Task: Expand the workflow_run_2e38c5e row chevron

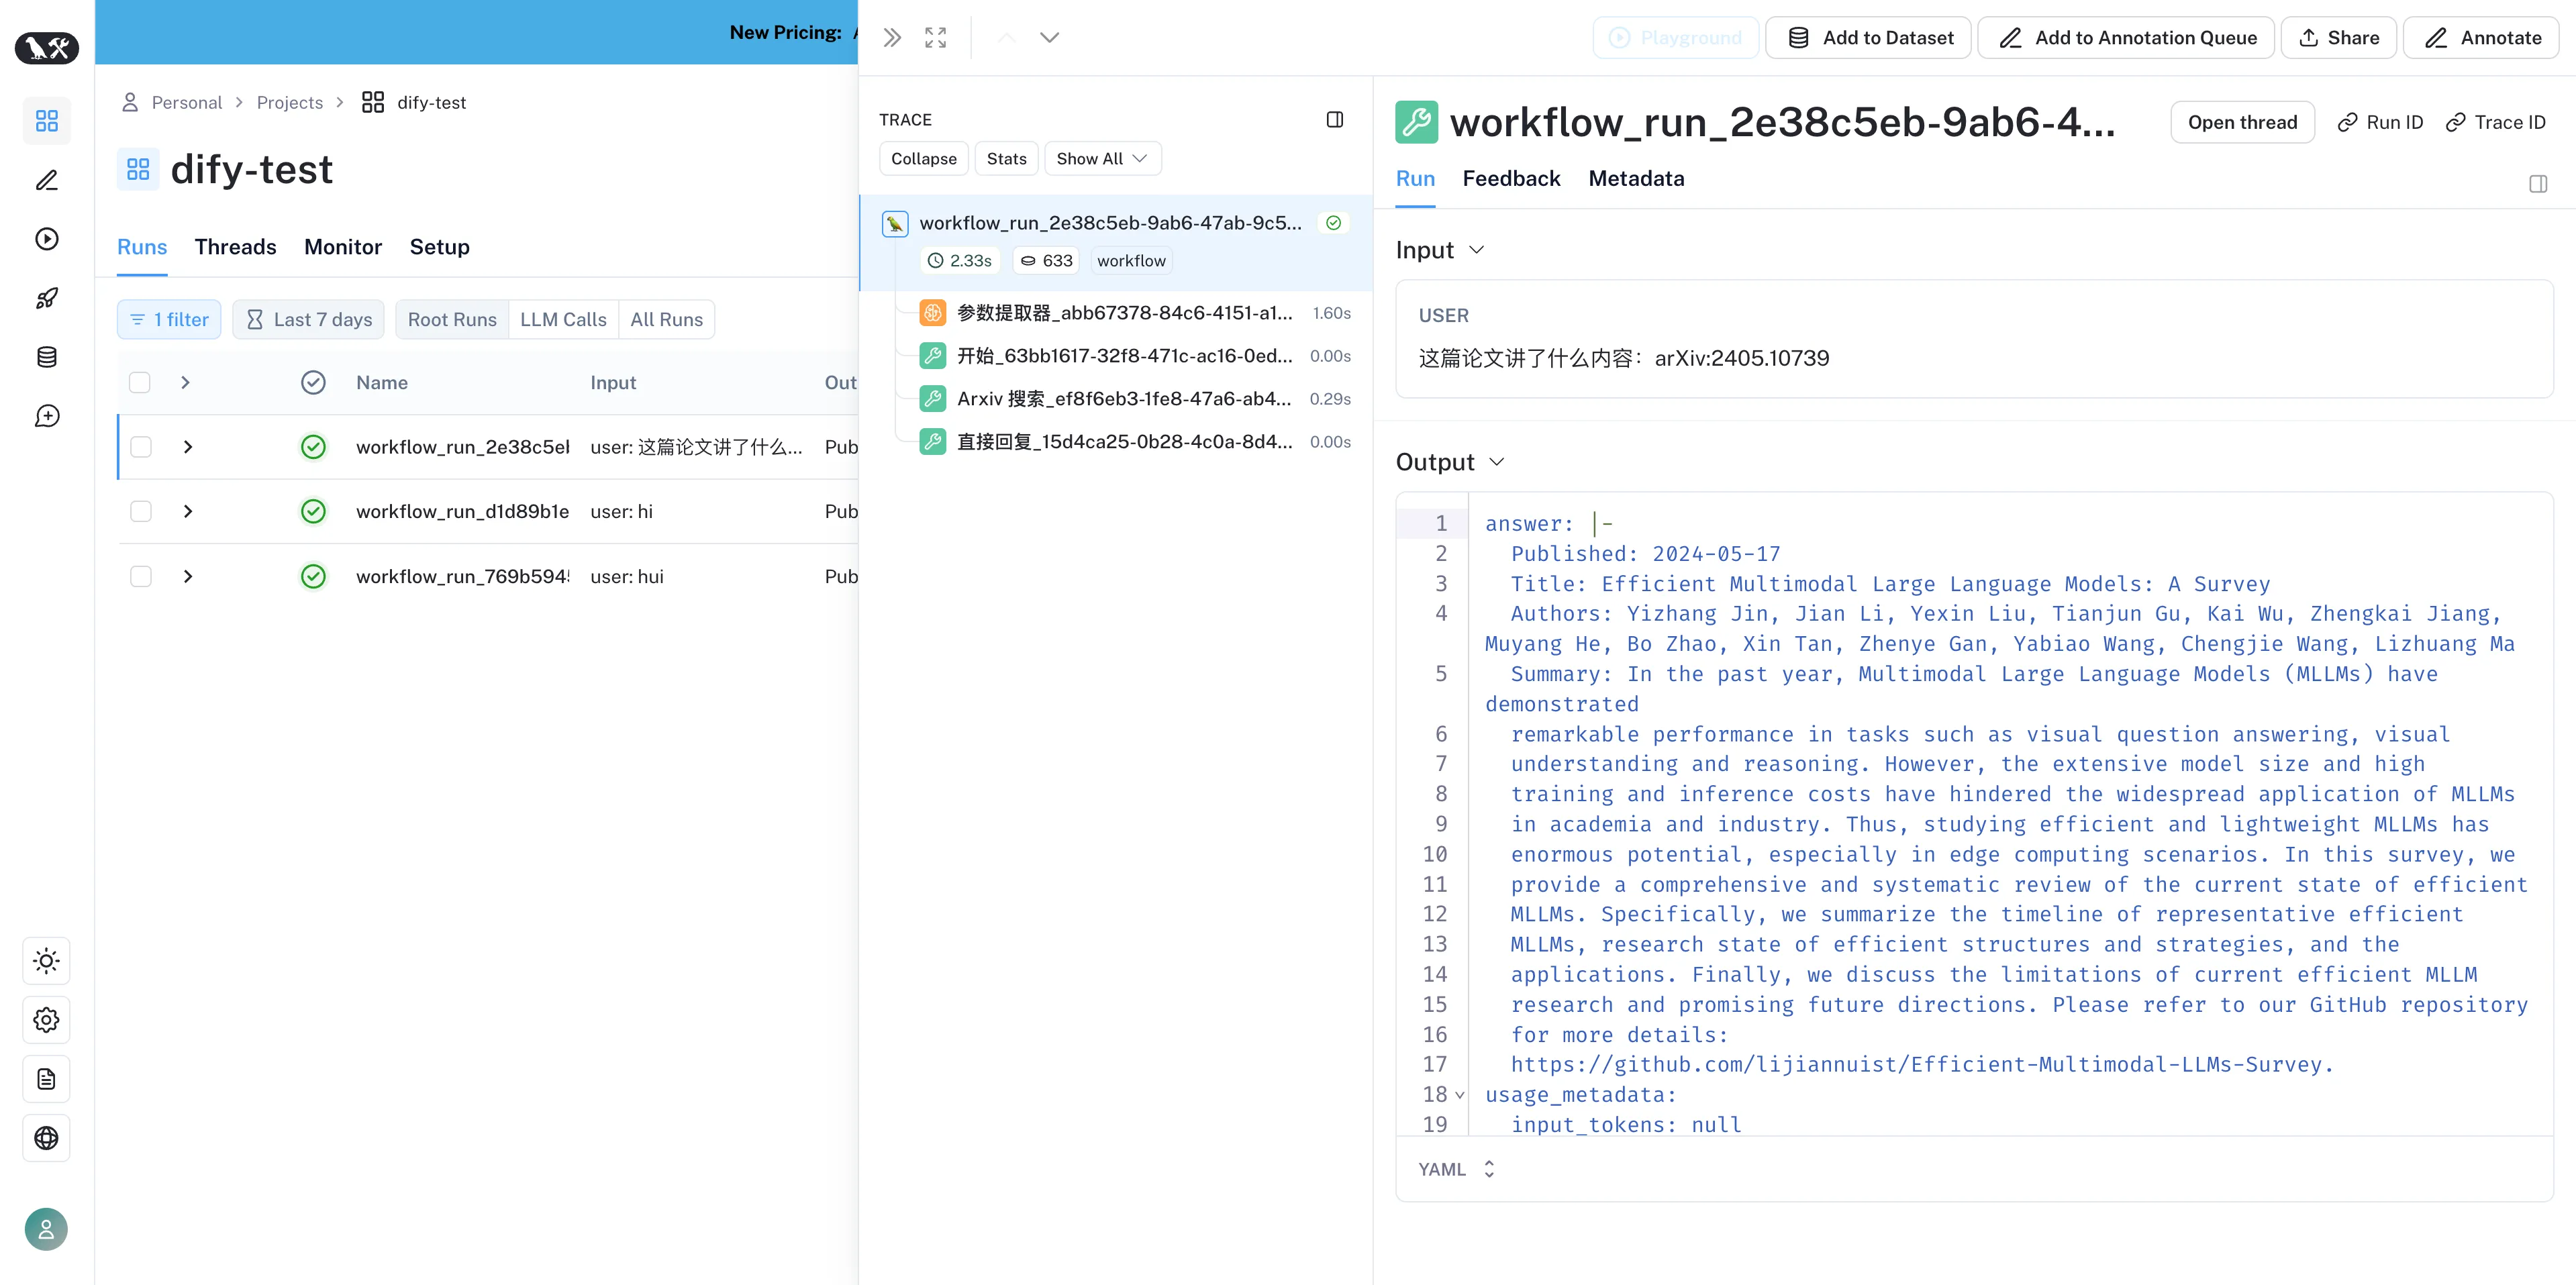Action: tap(188, 447)
